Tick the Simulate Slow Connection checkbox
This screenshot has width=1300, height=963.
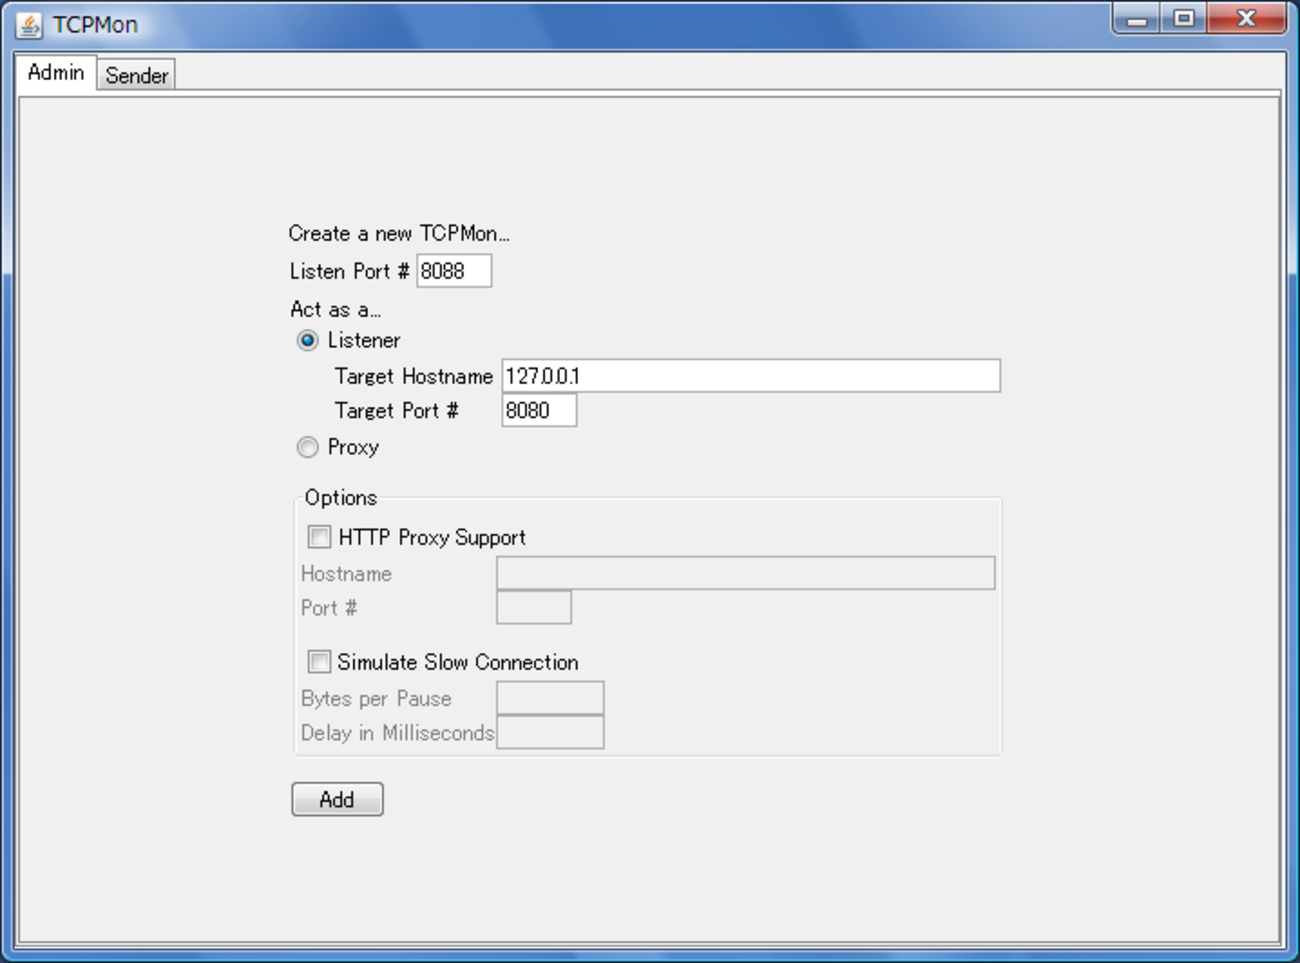[x=319, y=662]
